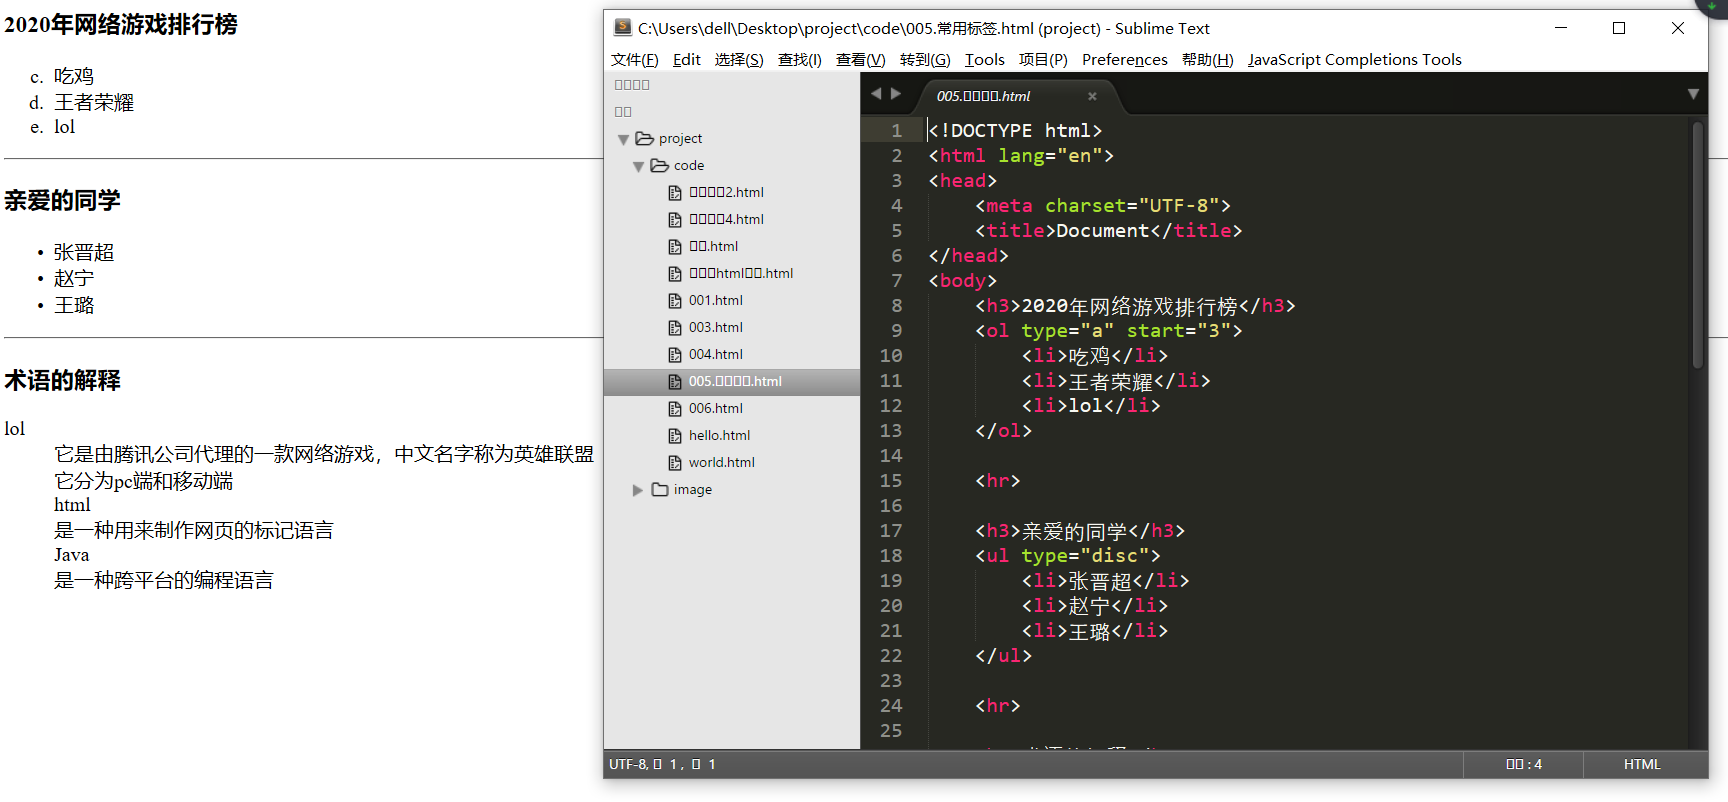Screen dimensions: 1728x802
Task: Click line number 18 in gutter
Action: click(x=891, y=556)
